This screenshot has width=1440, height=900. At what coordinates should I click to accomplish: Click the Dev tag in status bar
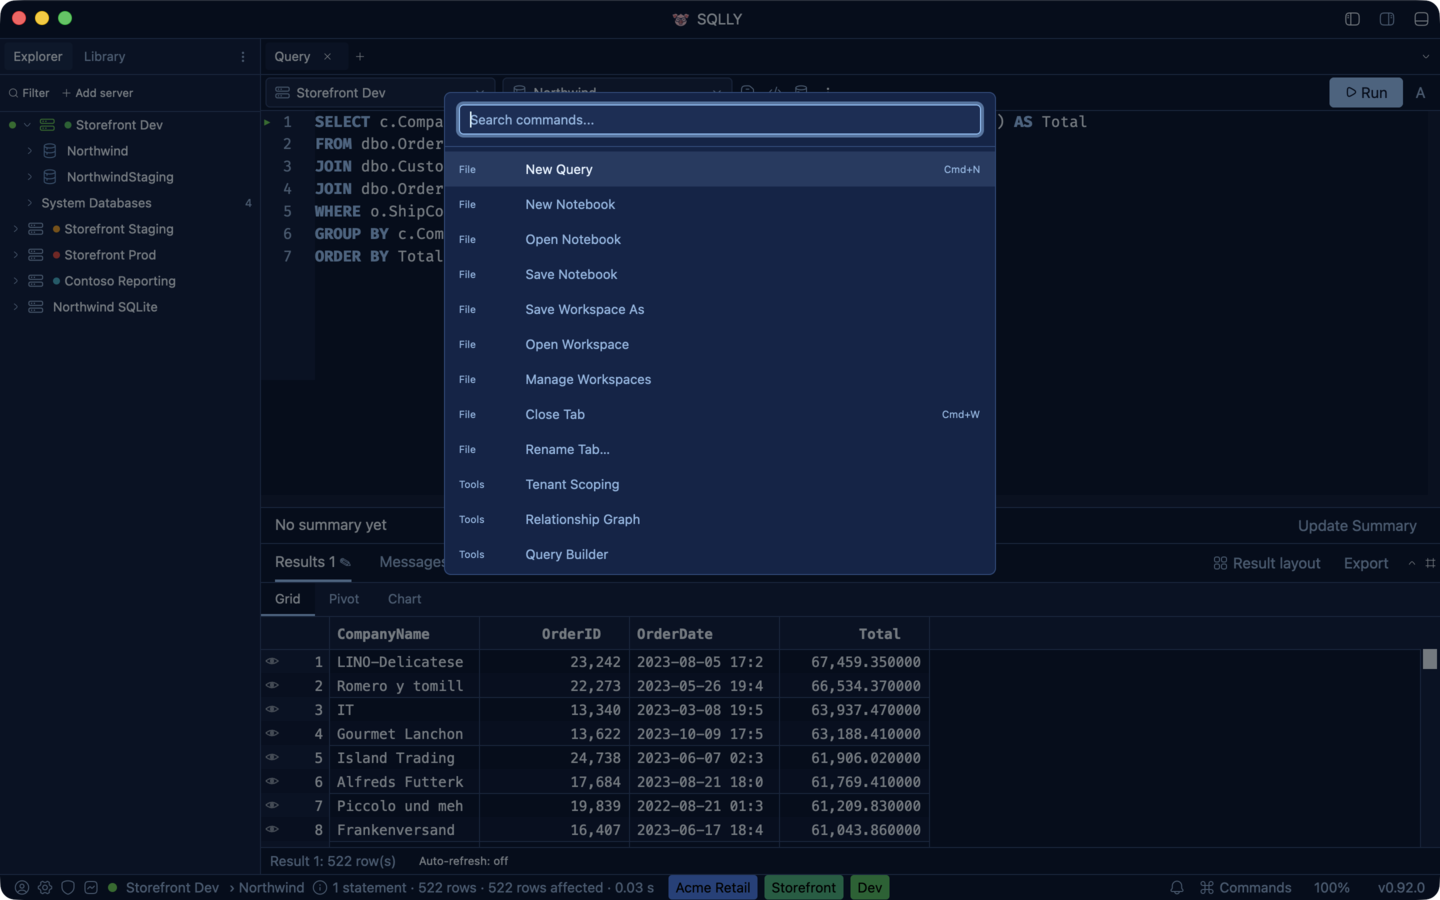pyautogui.click(x=870, y=888)
